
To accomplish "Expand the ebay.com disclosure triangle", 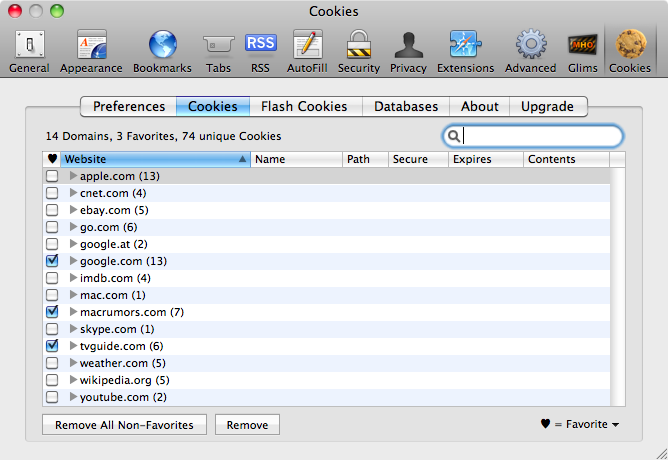I will coord(73,210).
